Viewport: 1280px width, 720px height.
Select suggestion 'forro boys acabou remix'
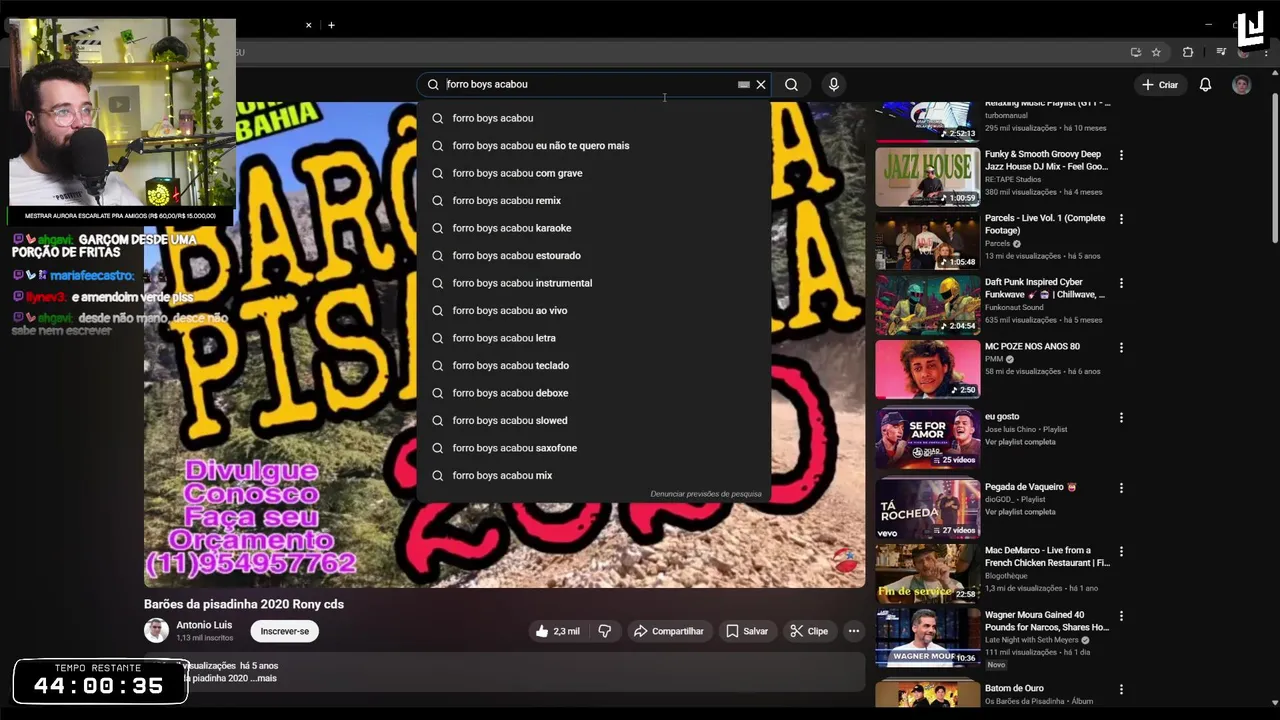click(x=594, y=201)
